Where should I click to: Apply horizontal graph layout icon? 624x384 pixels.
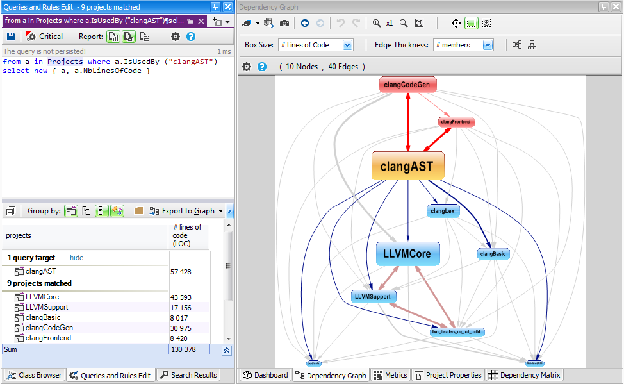[x=517, y=45]
